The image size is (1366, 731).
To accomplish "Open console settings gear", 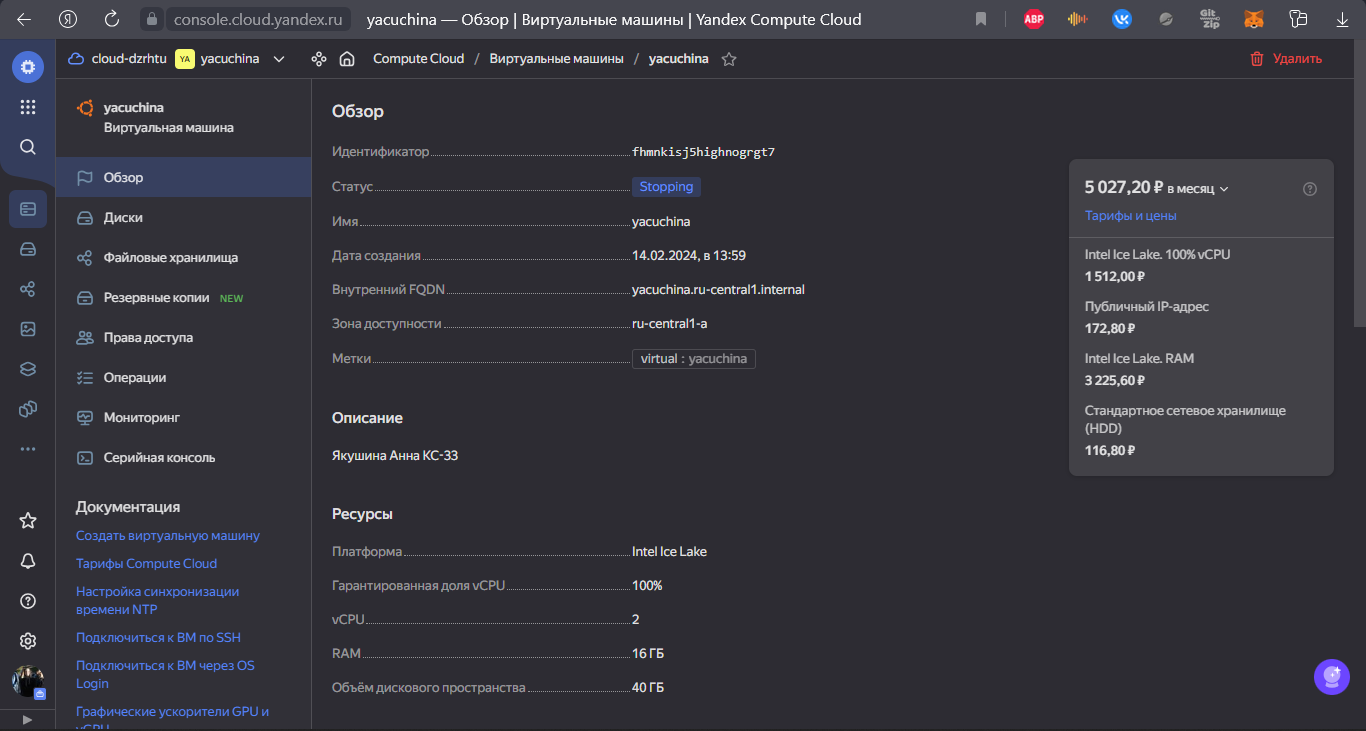I will pyautogui.click(x=28, y=641).
